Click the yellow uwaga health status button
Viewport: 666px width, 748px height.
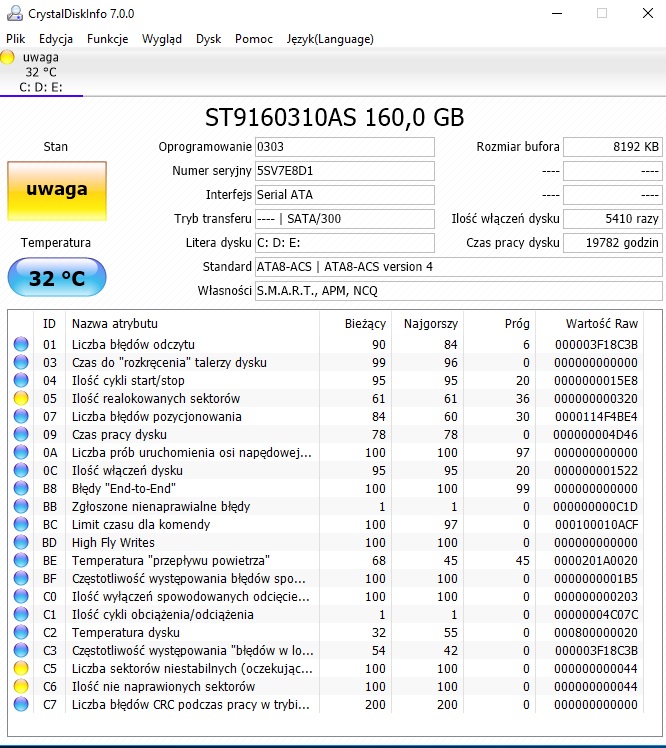tap(57, 191)
